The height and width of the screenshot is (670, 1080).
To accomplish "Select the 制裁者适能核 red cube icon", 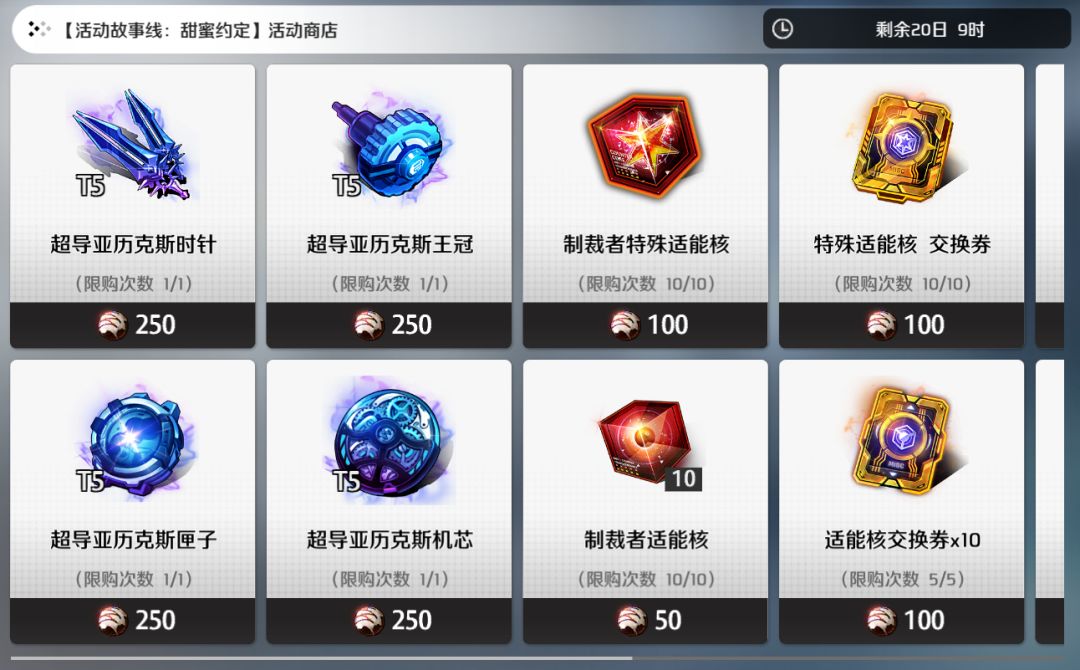I will (646, 445).
